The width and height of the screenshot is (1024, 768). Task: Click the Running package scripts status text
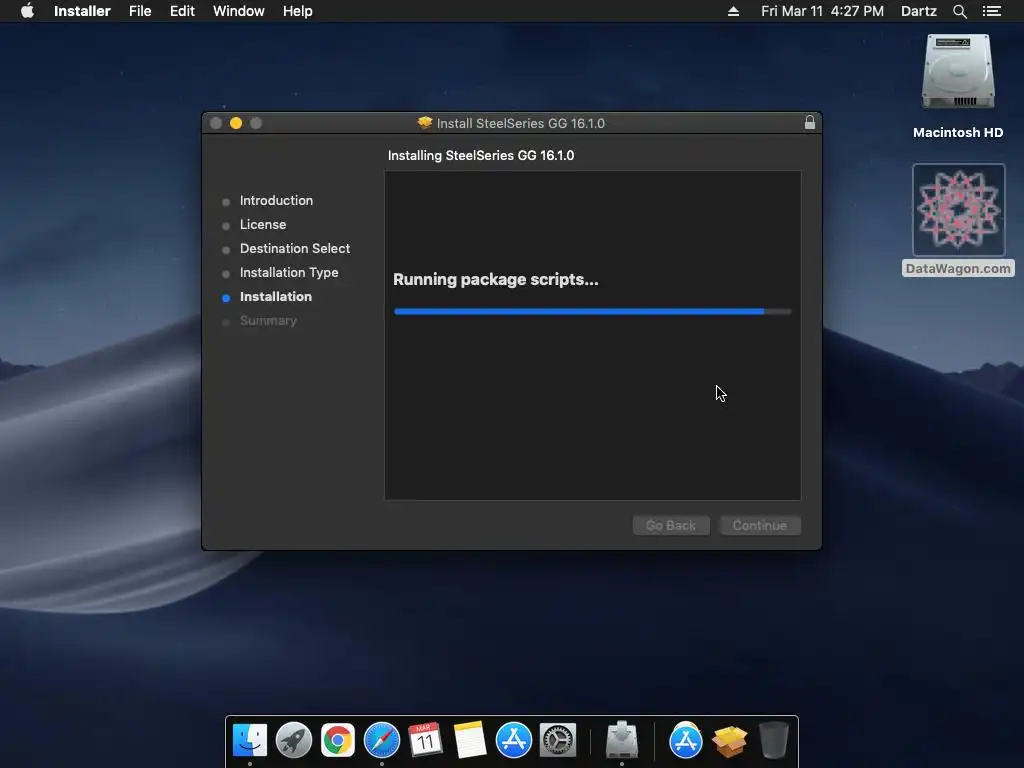pyautogui.click(x=496, y=280)
